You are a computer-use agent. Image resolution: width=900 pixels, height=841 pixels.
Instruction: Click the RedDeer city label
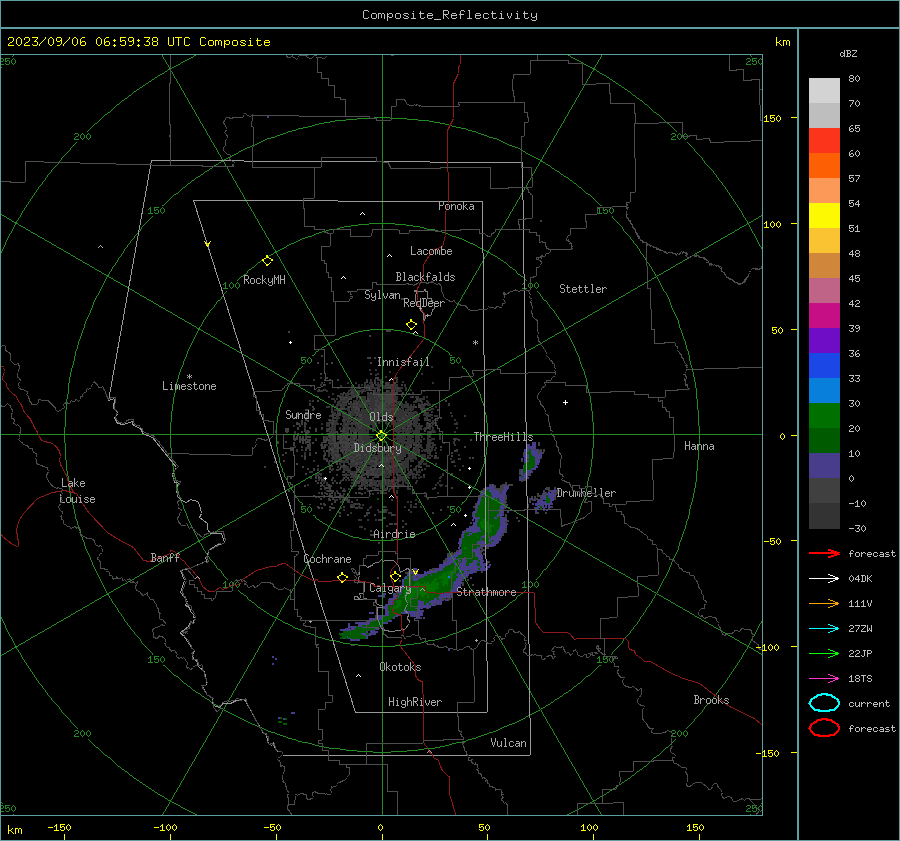tap(424, 303)
